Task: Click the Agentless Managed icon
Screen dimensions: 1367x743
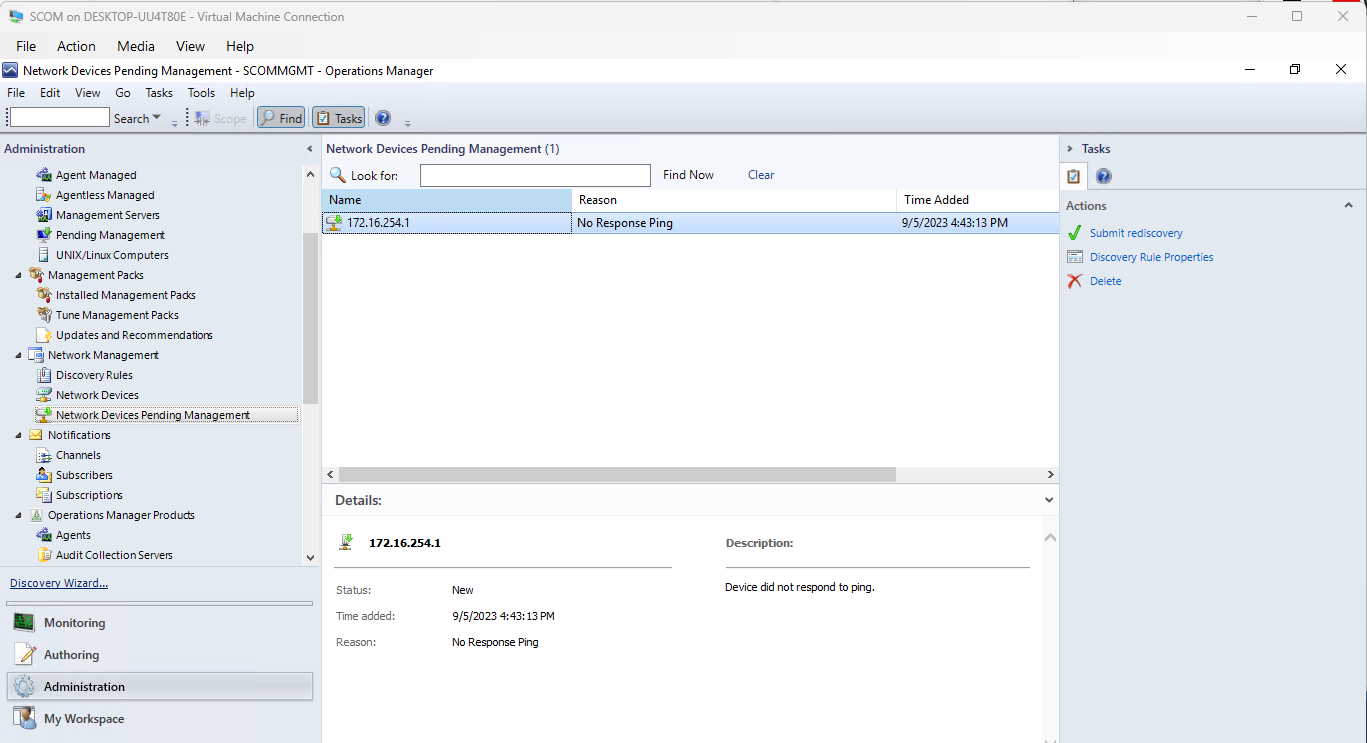Action: 43,195
